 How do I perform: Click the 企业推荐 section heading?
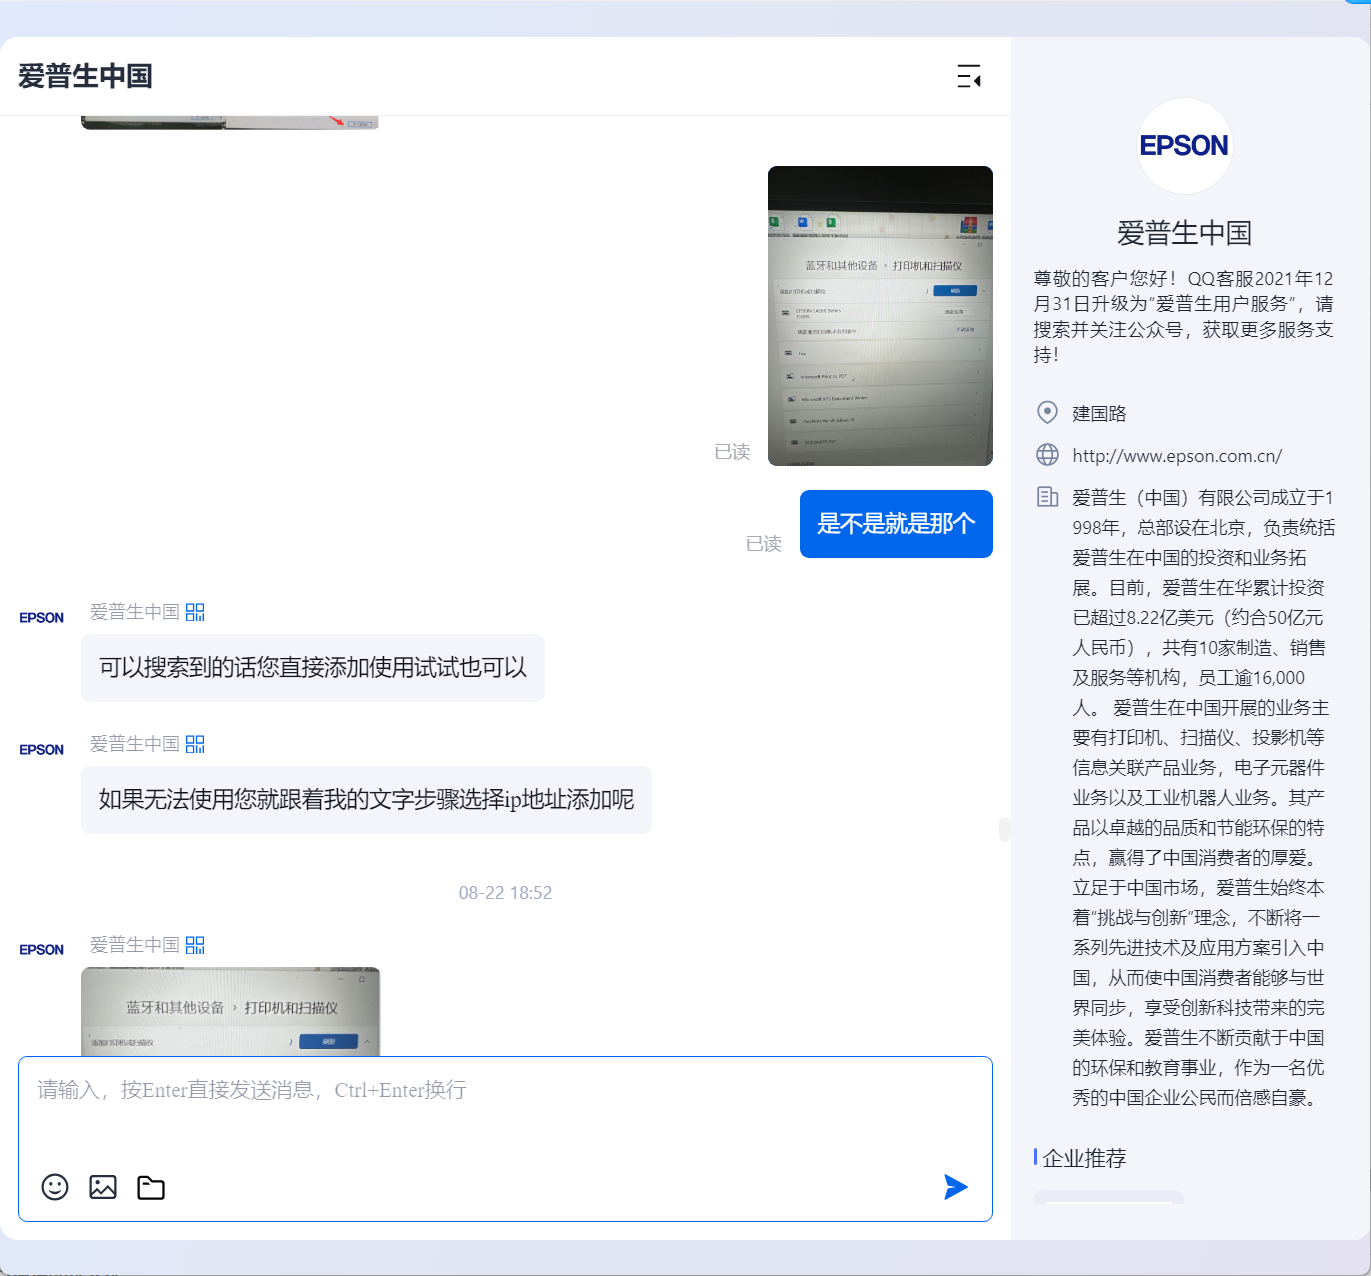[x=1084, y=1158]
